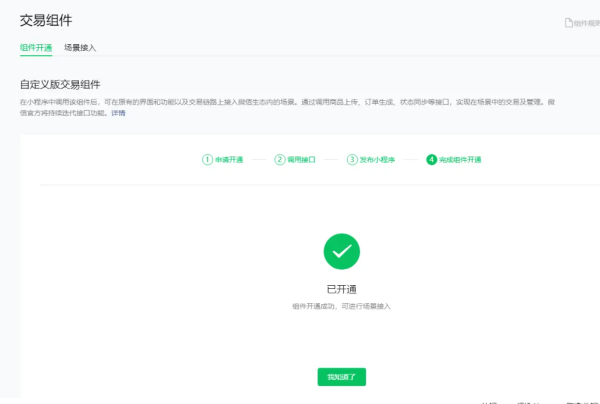Click the 已开通 status text
Image resolution: width=600 pixels, height=404 pixels.
tap(341, 288)
